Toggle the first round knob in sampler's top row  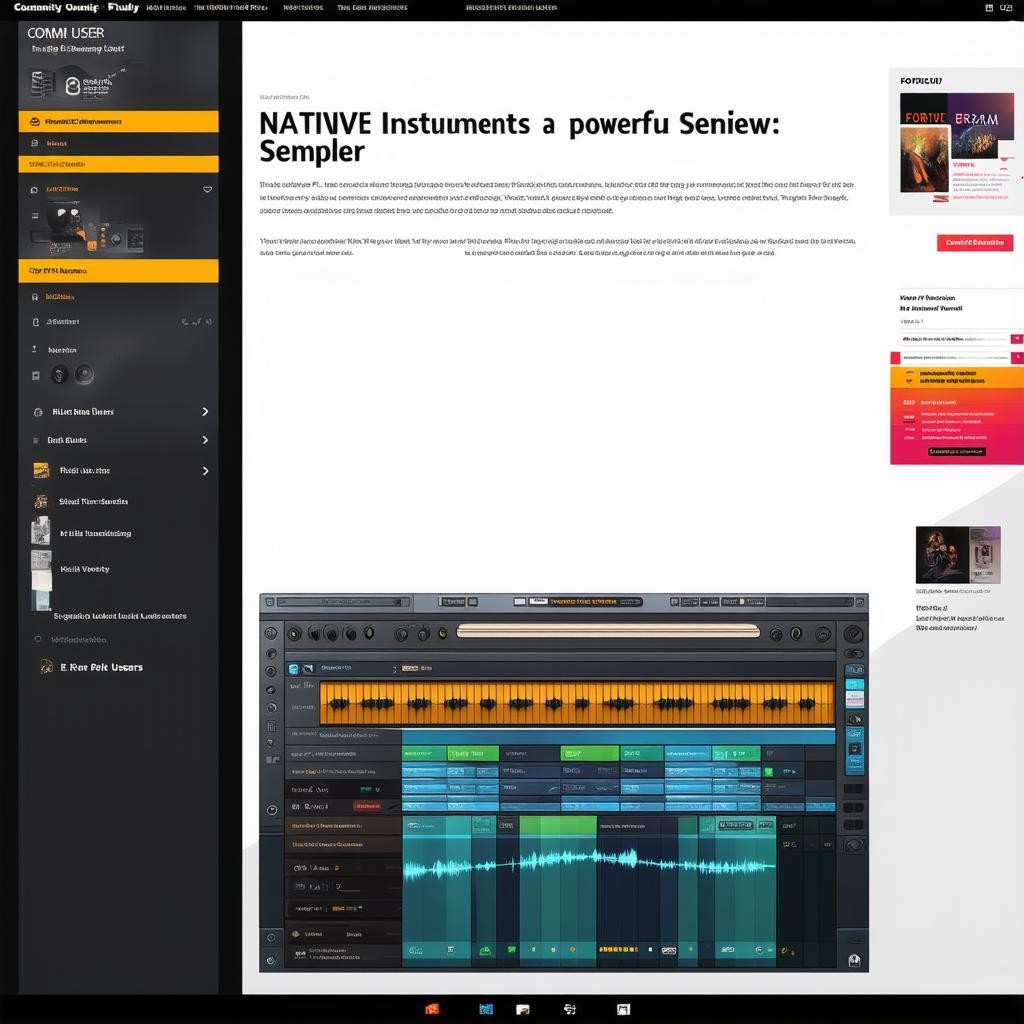pos(294,633)
